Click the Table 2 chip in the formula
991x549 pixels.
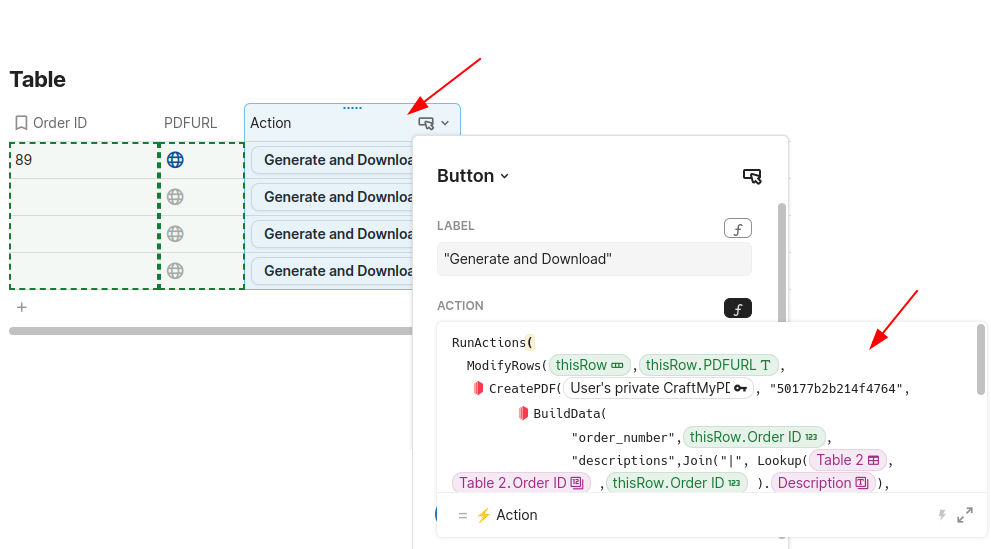click(847, 460)
